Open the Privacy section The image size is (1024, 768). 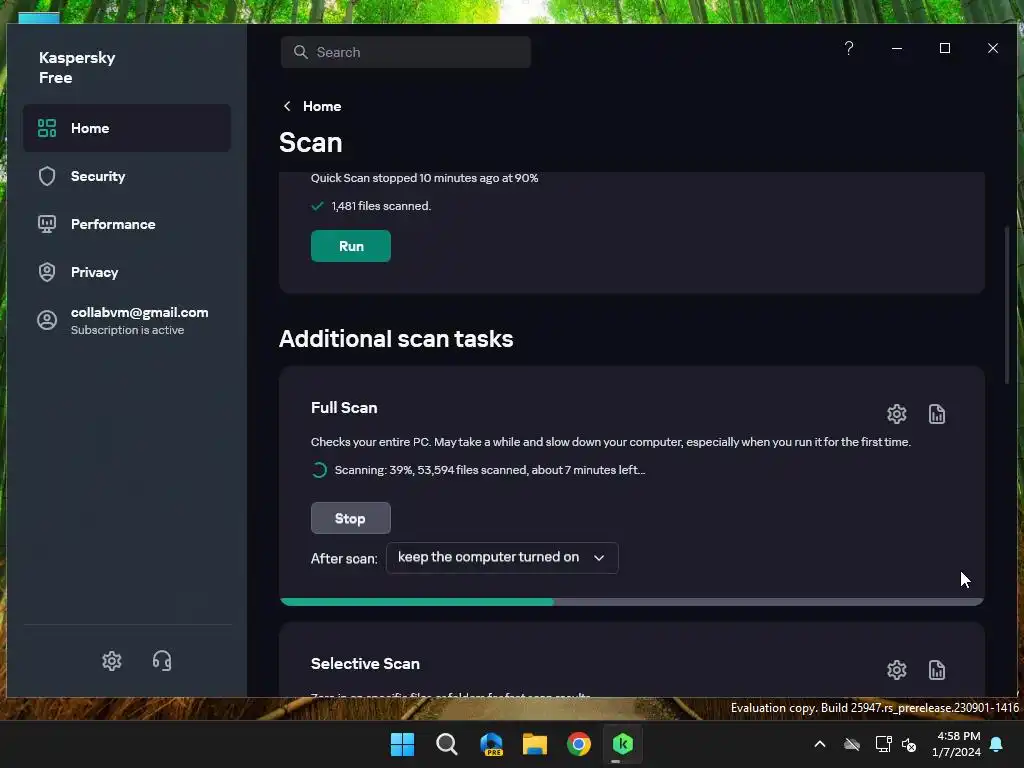(127, 272)
